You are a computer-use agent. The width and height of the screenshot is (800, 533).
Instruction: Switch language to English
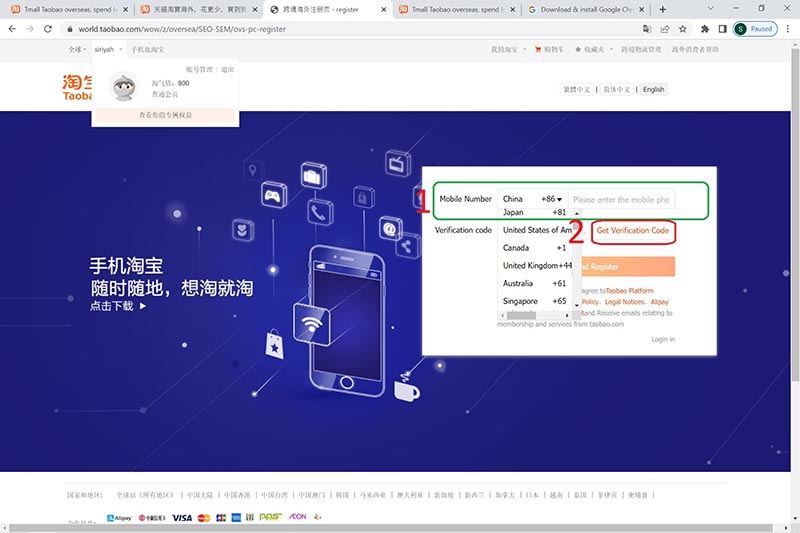point(654,89)
